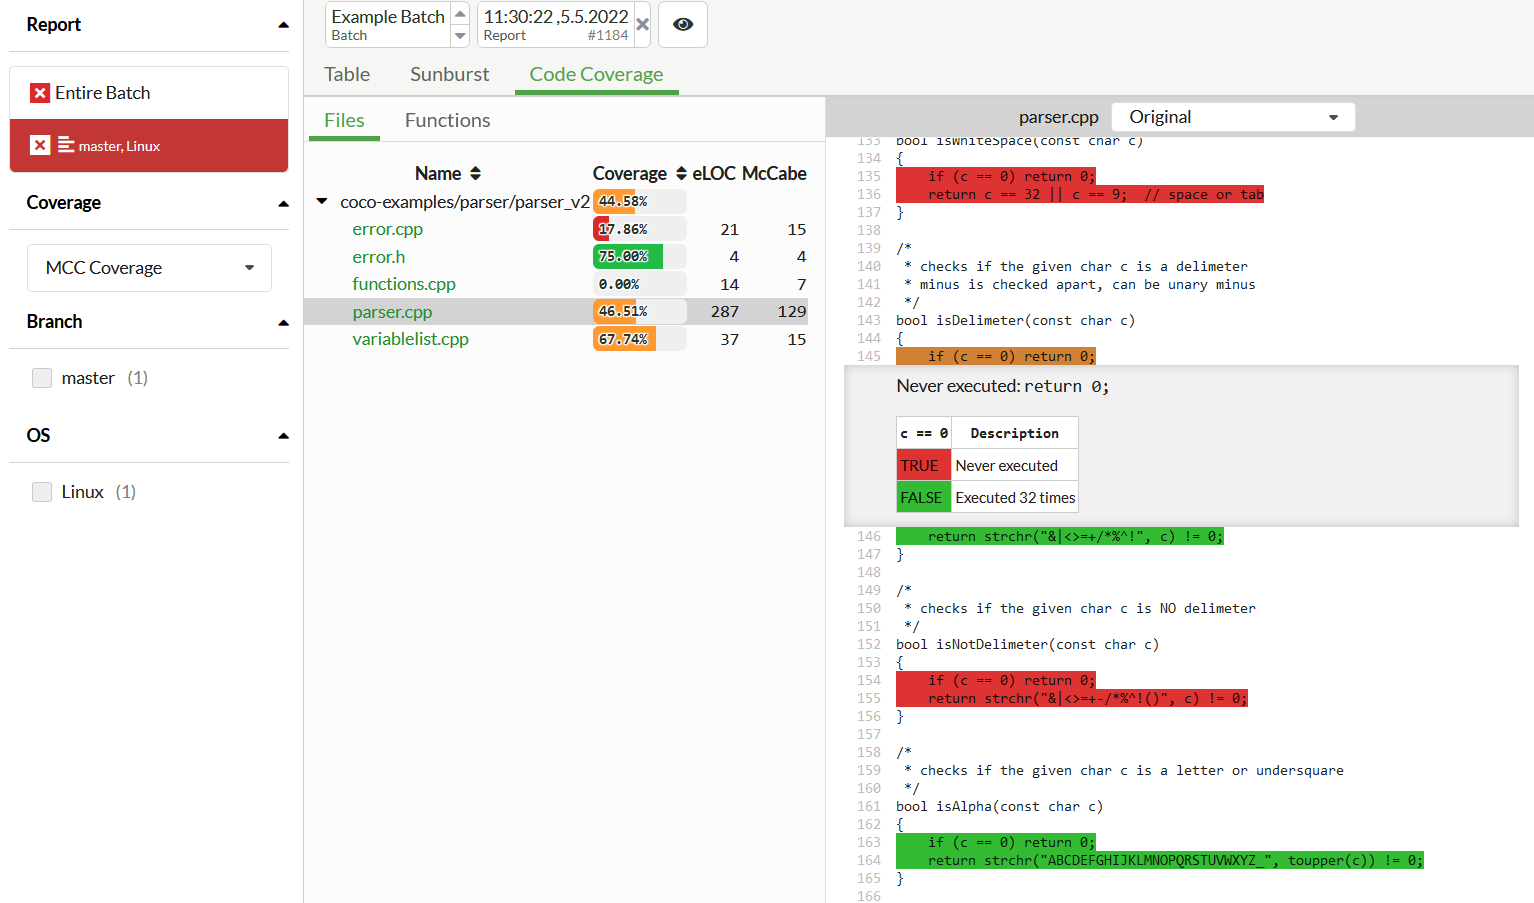Collapse the OS section arrow
The width and height of the screenshot is (1534, 903).
click(x=283, y=436)
